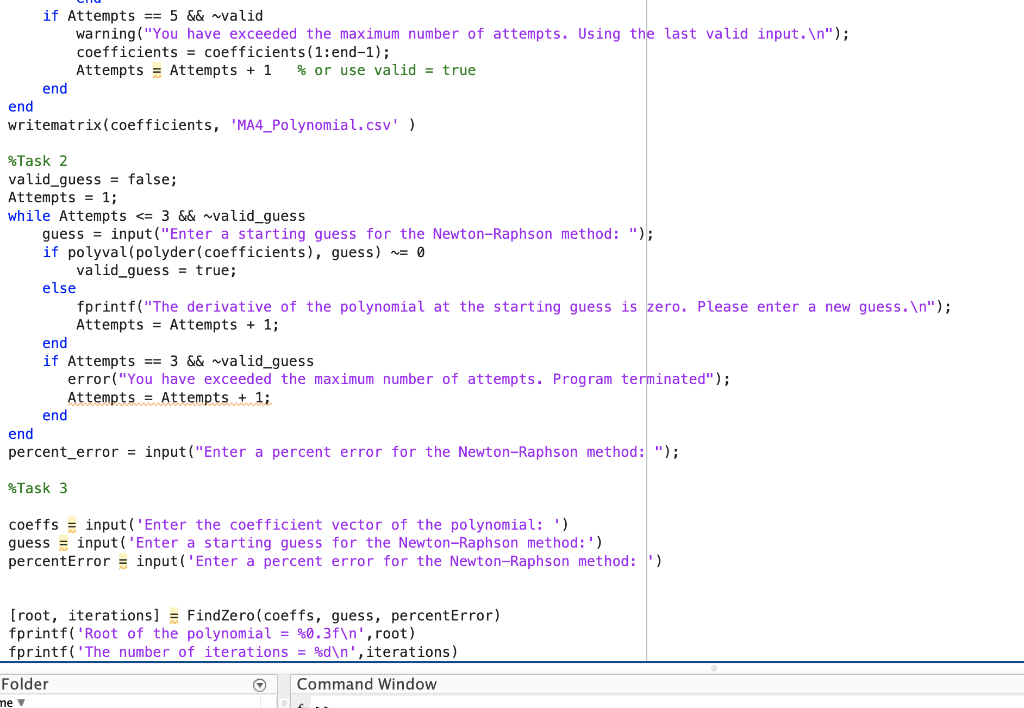Click the 'valid_guess = true;' line
Image resolution: width=1024 pixels, height=708 pixels.
[156, 270]
